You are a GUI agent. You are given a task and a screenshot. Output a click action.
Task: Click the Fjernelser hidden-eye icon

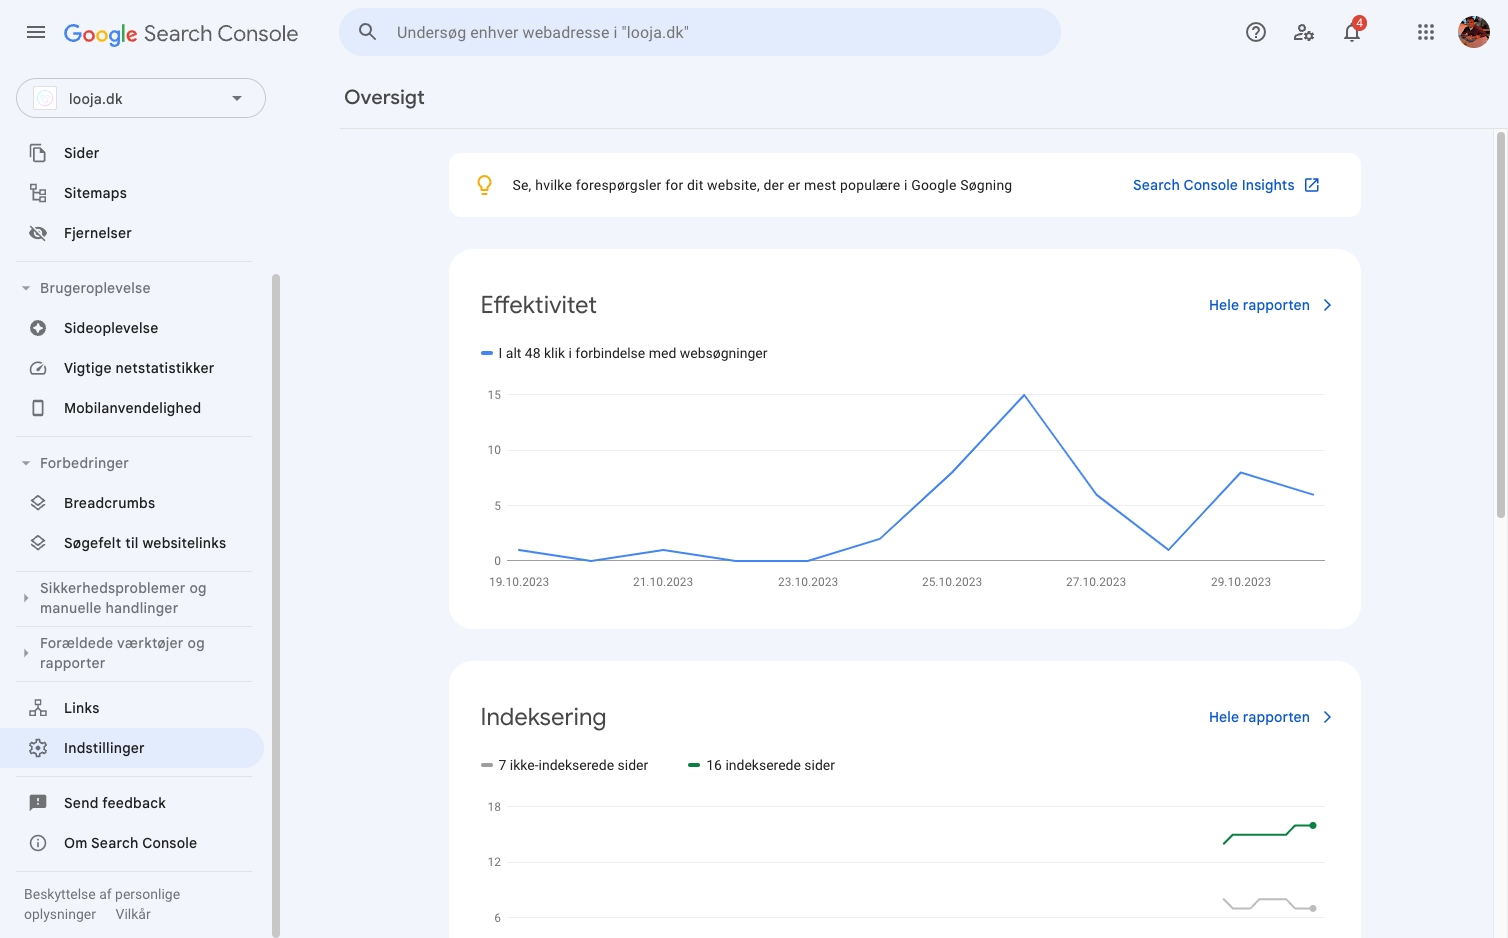38,233
